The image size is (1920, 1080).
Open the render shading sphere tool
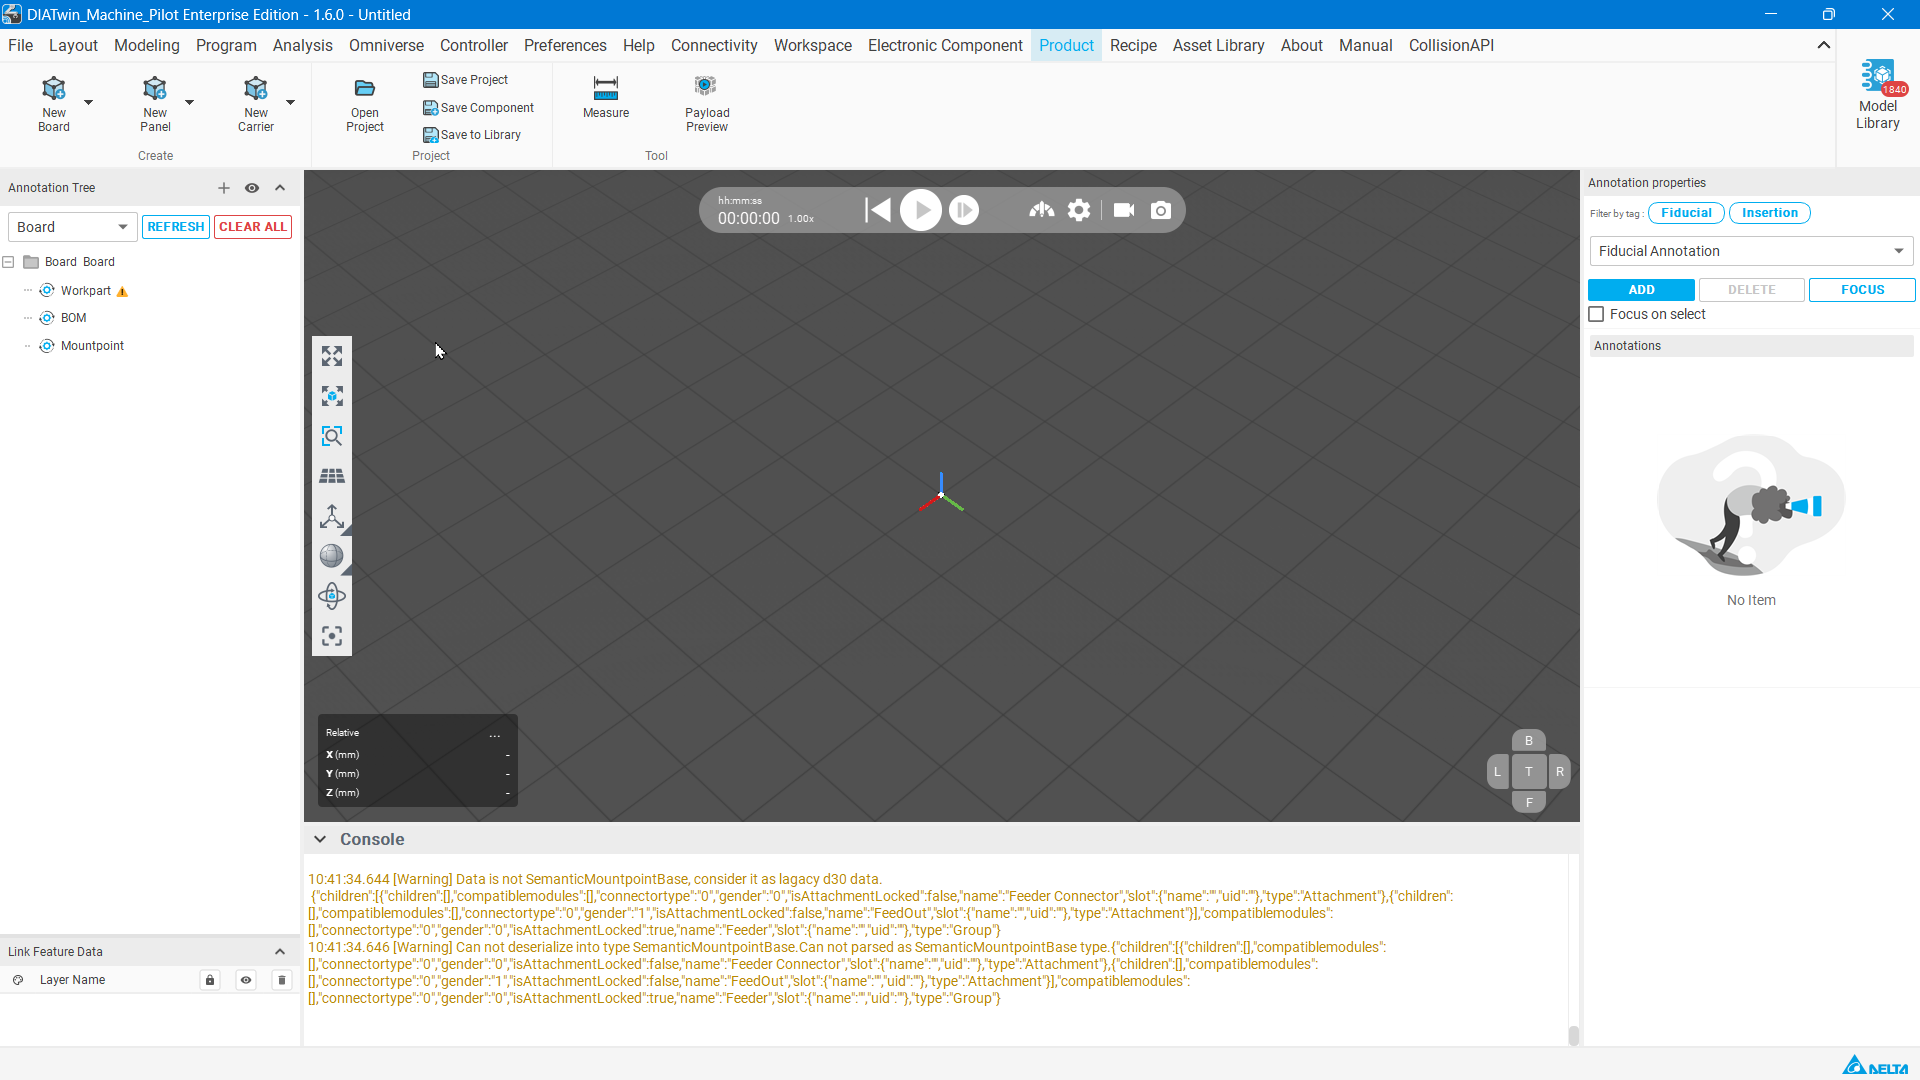pyautogui.click(x=332, y=556)
